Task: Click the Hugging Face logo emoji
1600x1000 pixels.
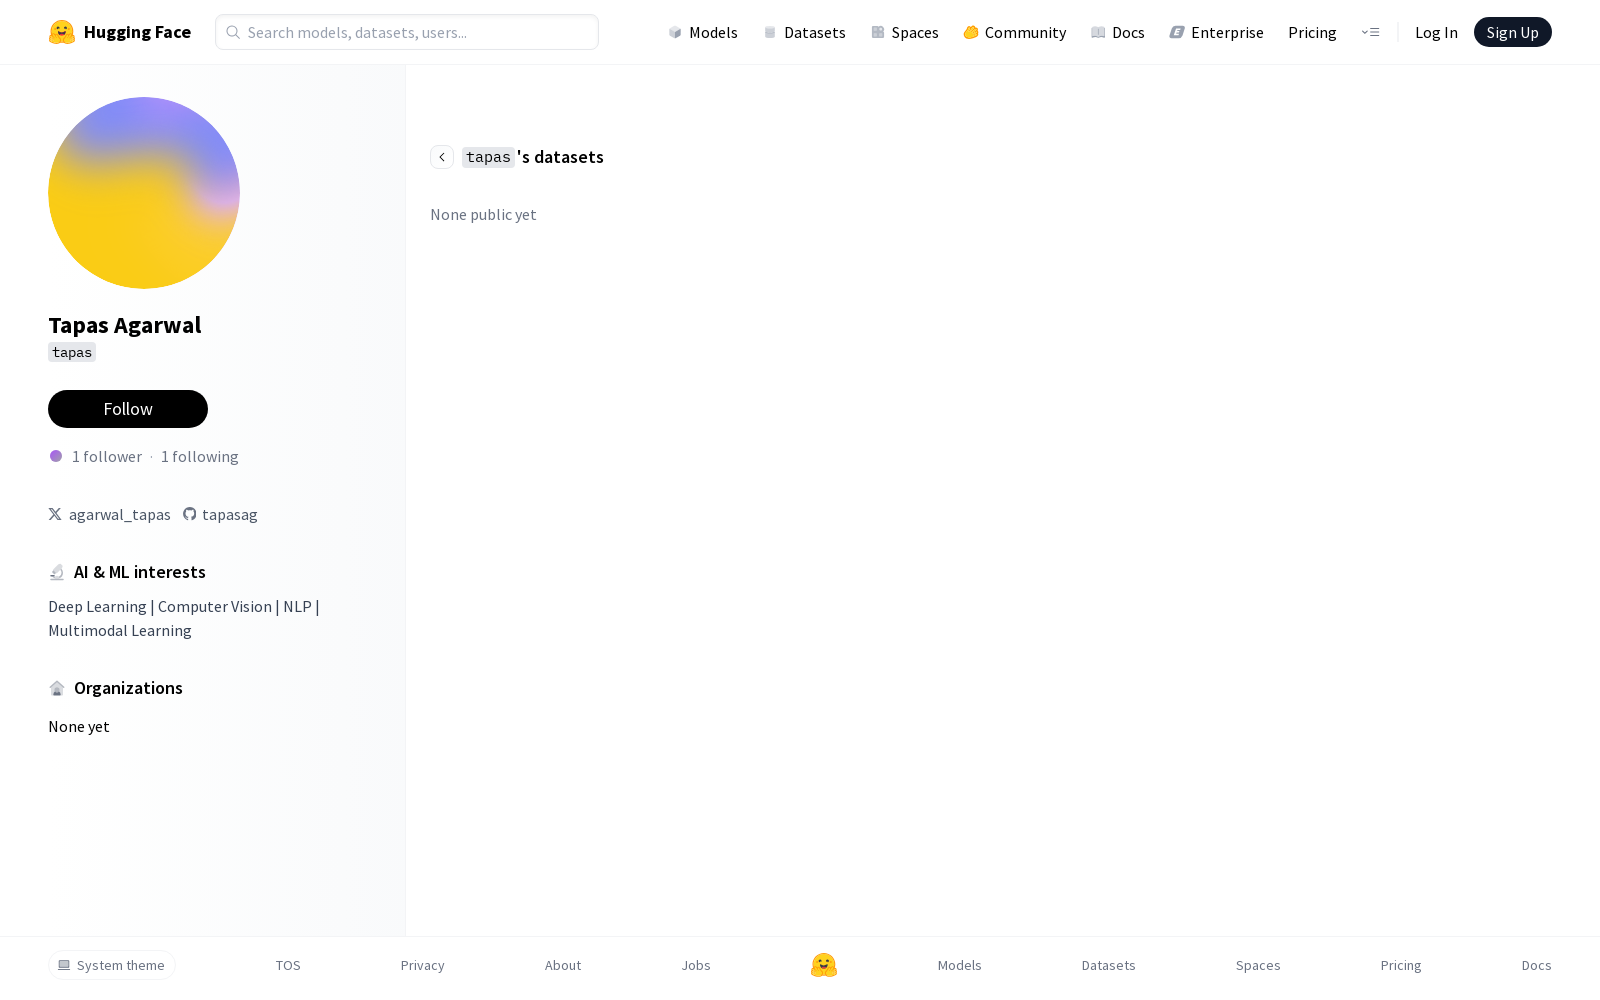Action: pyautogui.click(x=62, y=32)
